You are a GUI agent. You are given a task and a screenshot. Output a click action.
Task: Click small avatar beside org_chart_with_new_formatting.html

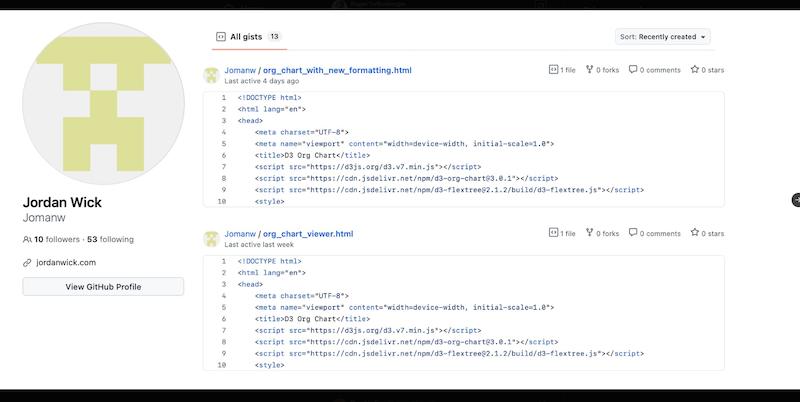[211, 75]
